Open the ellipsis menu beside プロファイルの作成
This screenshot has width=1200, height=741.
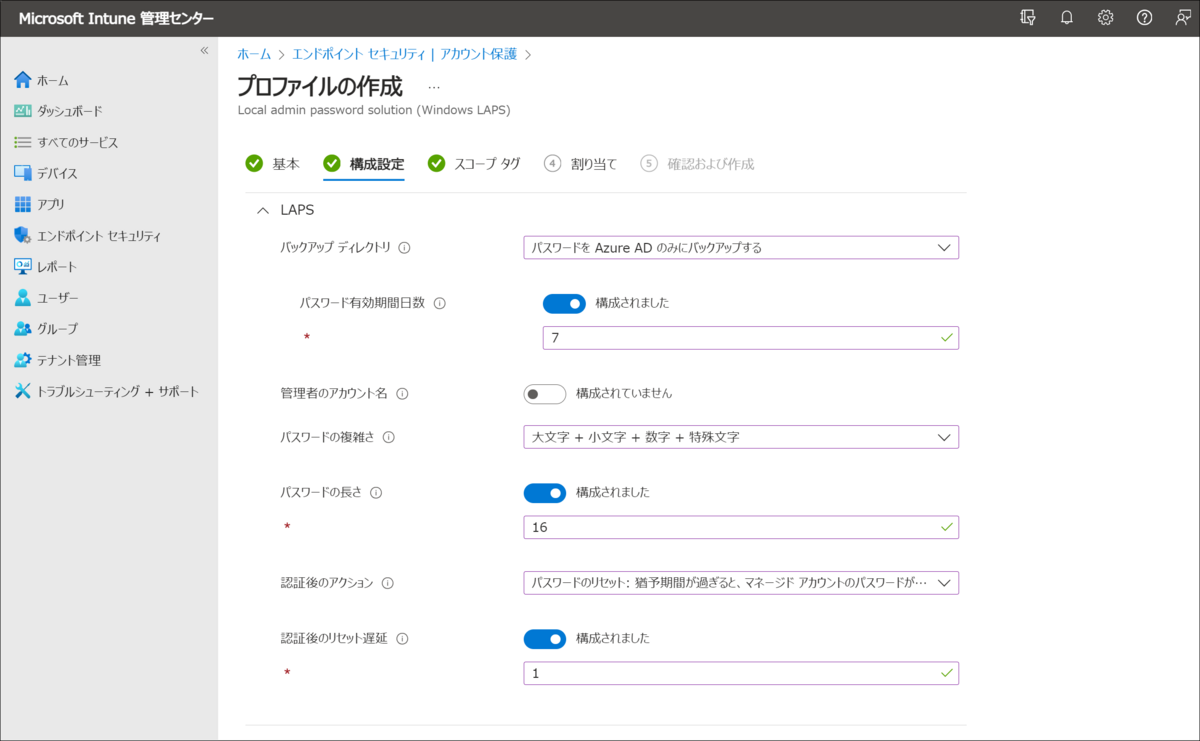(x=434, y=87)
